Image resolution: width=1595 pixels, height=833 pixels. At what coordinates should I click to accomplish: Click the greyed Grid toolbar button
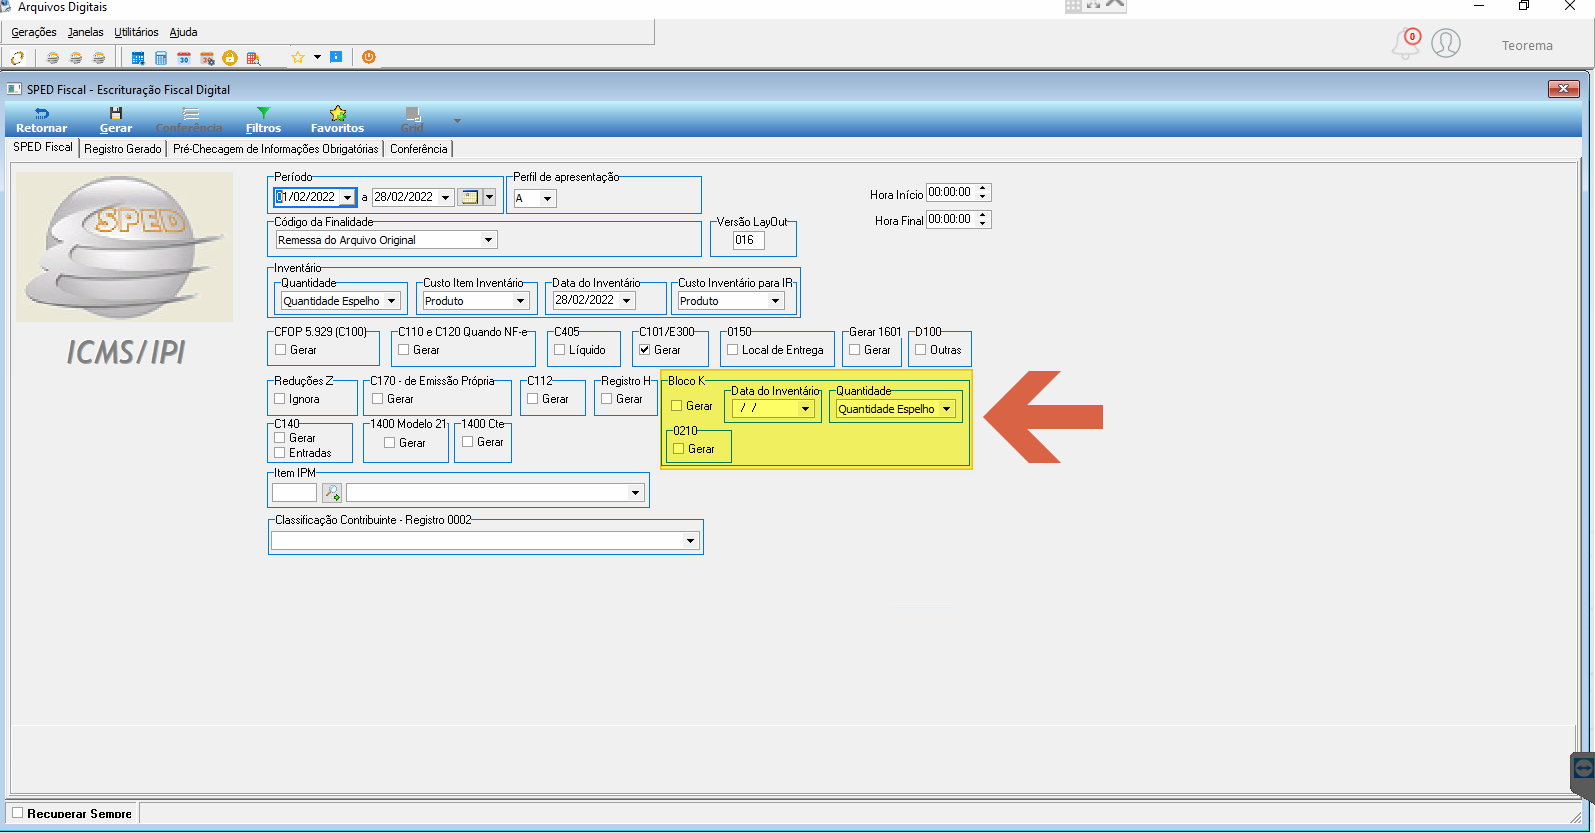[412, 120]
